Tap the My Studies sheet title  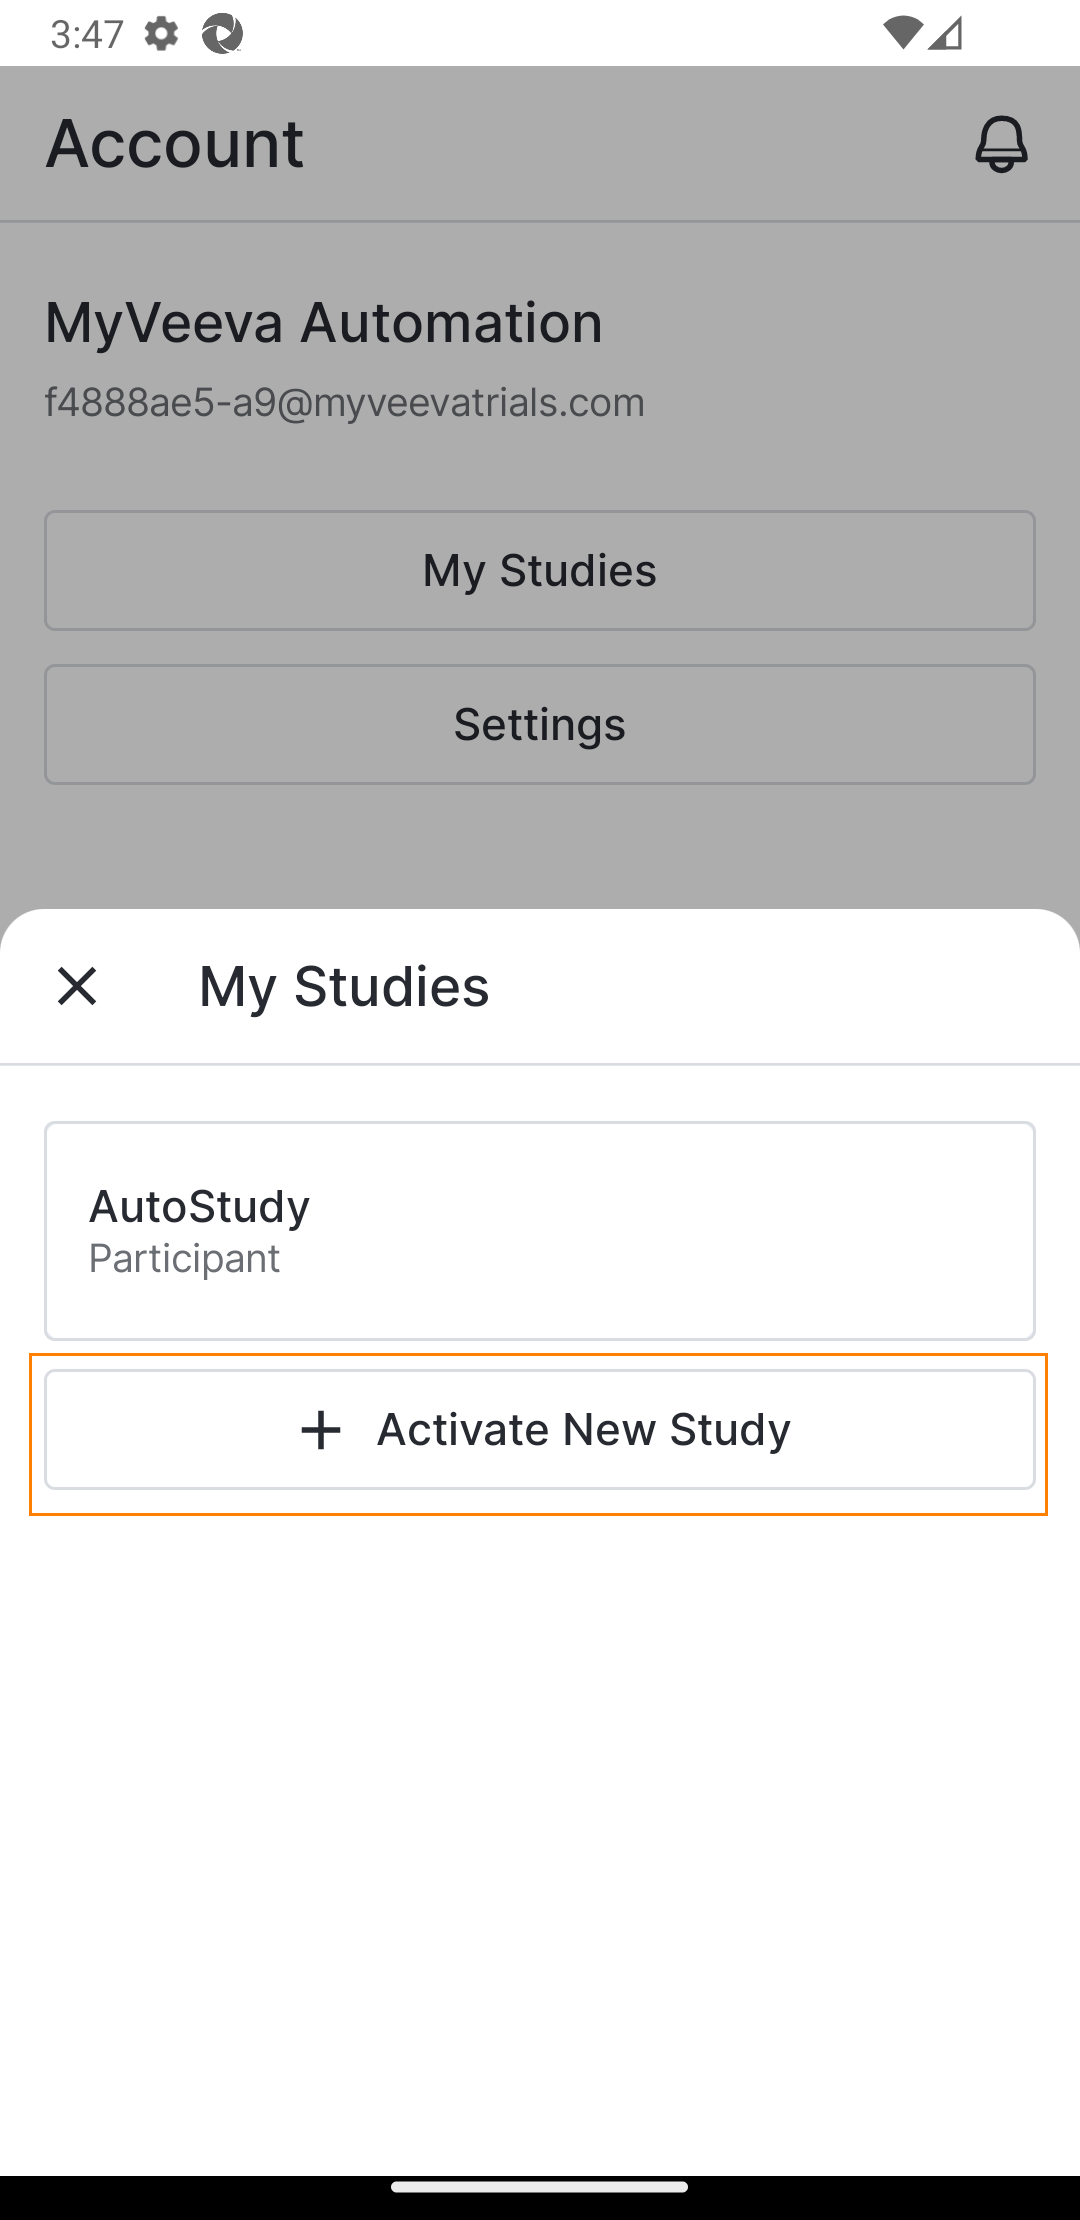click(344, 986)
